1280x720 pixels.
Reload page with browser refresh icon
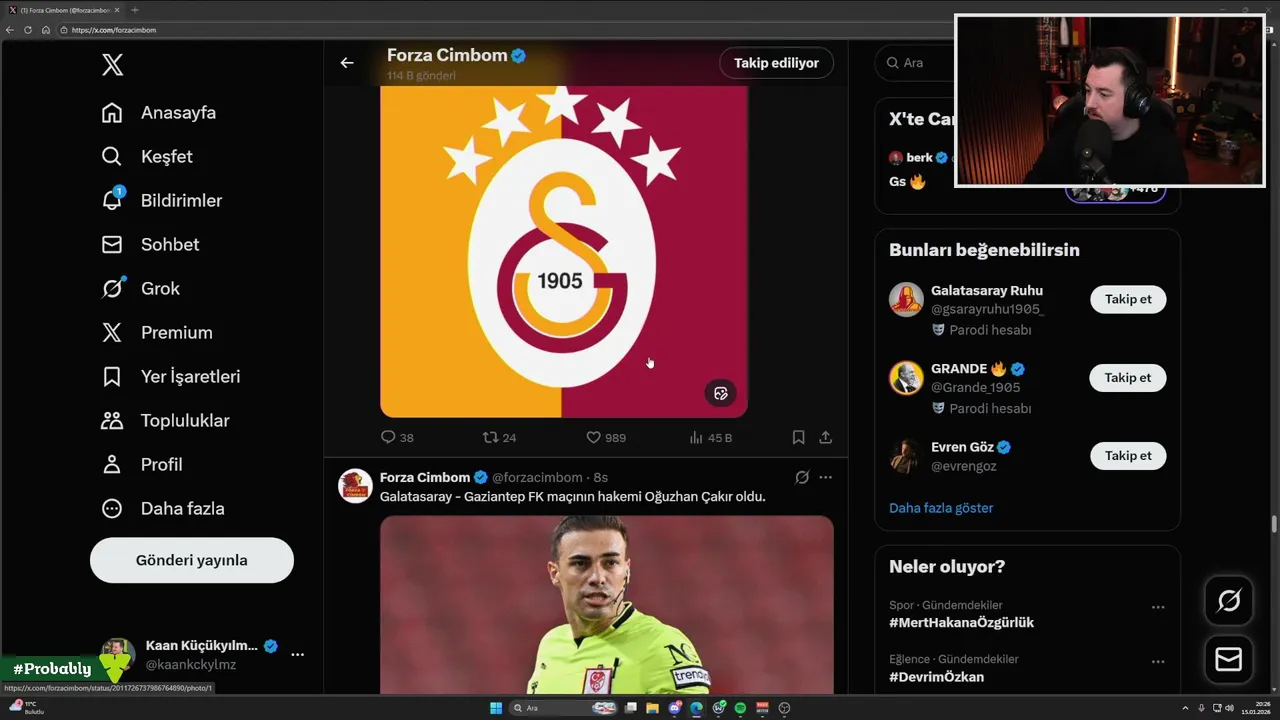point(28,30)
